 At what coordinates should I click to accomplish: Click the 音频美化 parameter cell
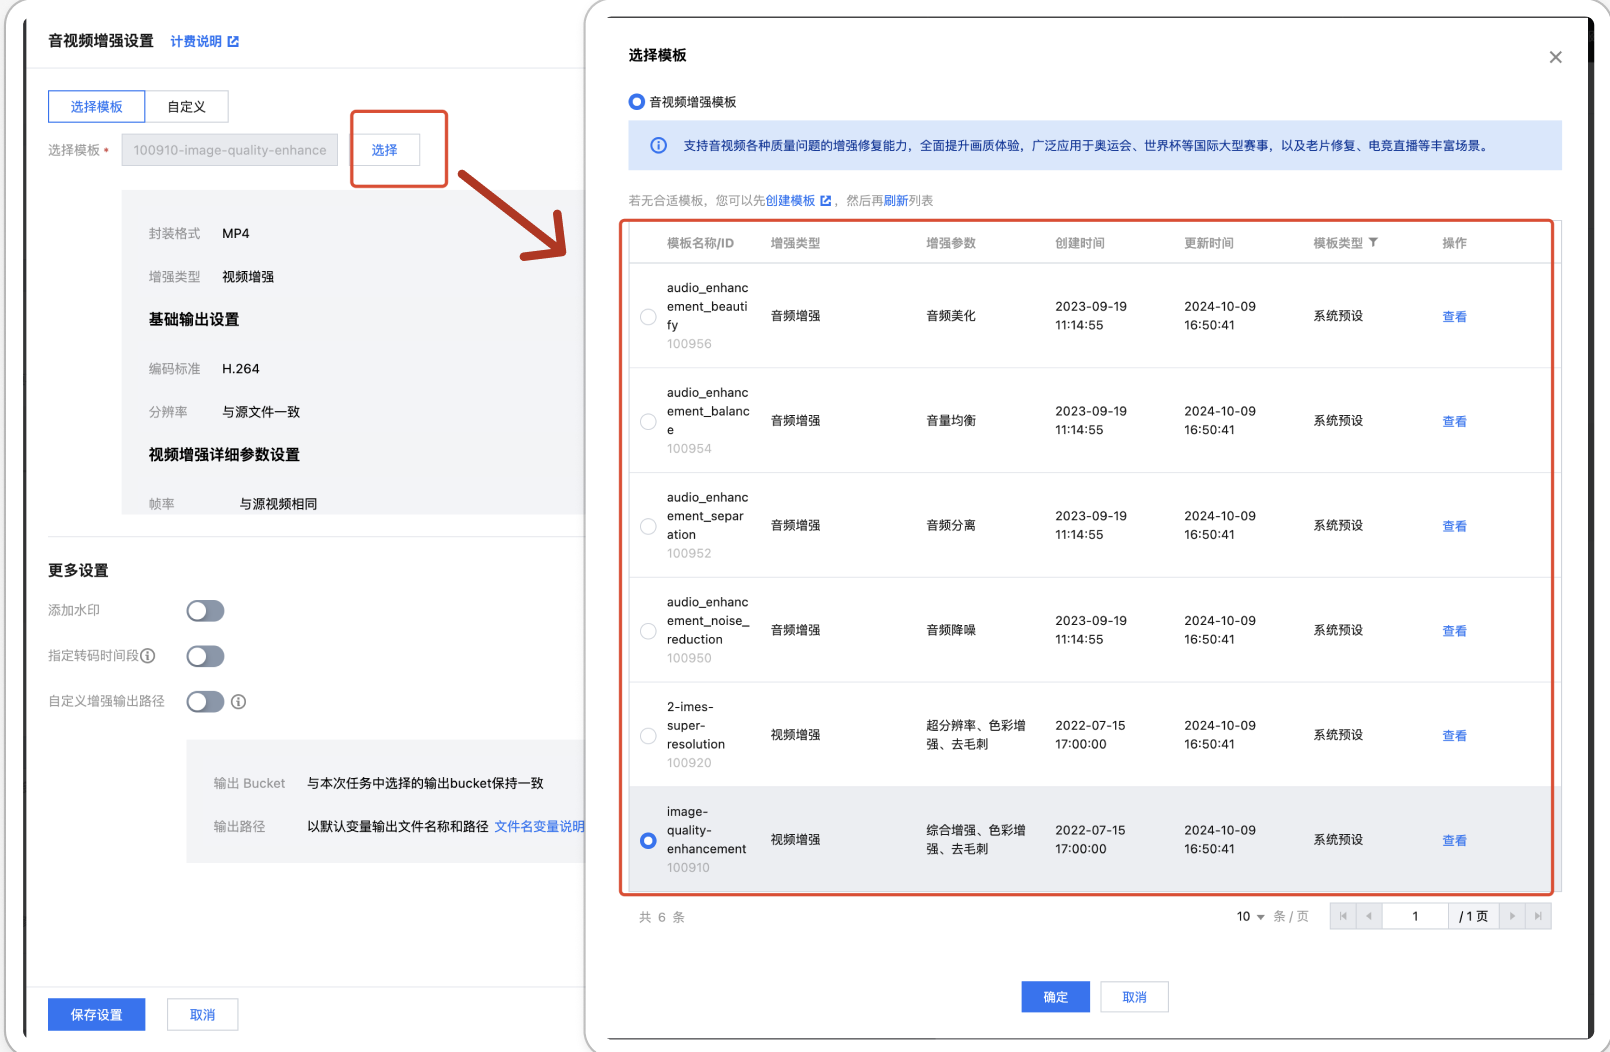[x=951, y=316]
